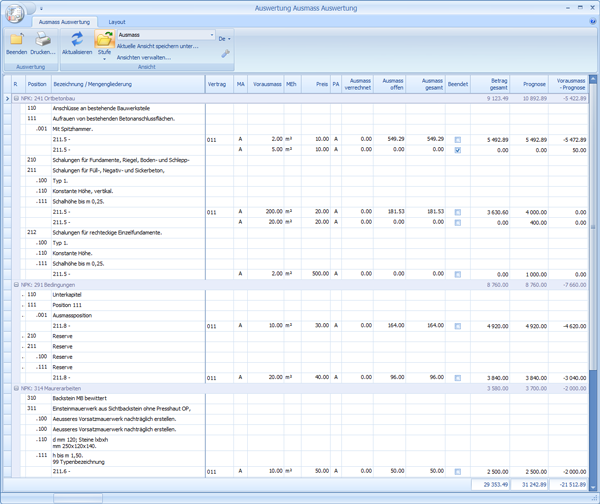Click the wrench settings icon in Ansicht group
Viewport: 600px width, 504px height.
click(x=225, y=54)
